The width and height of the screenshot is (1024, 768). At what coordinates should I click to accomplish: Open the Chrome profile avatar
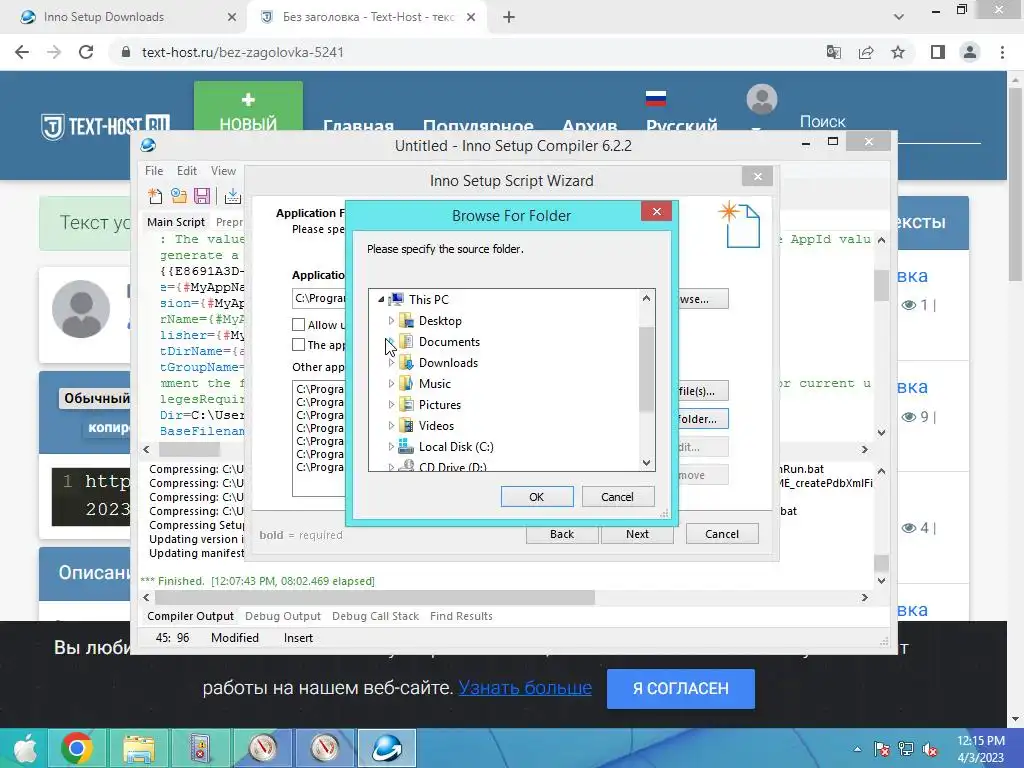(970, 52)
